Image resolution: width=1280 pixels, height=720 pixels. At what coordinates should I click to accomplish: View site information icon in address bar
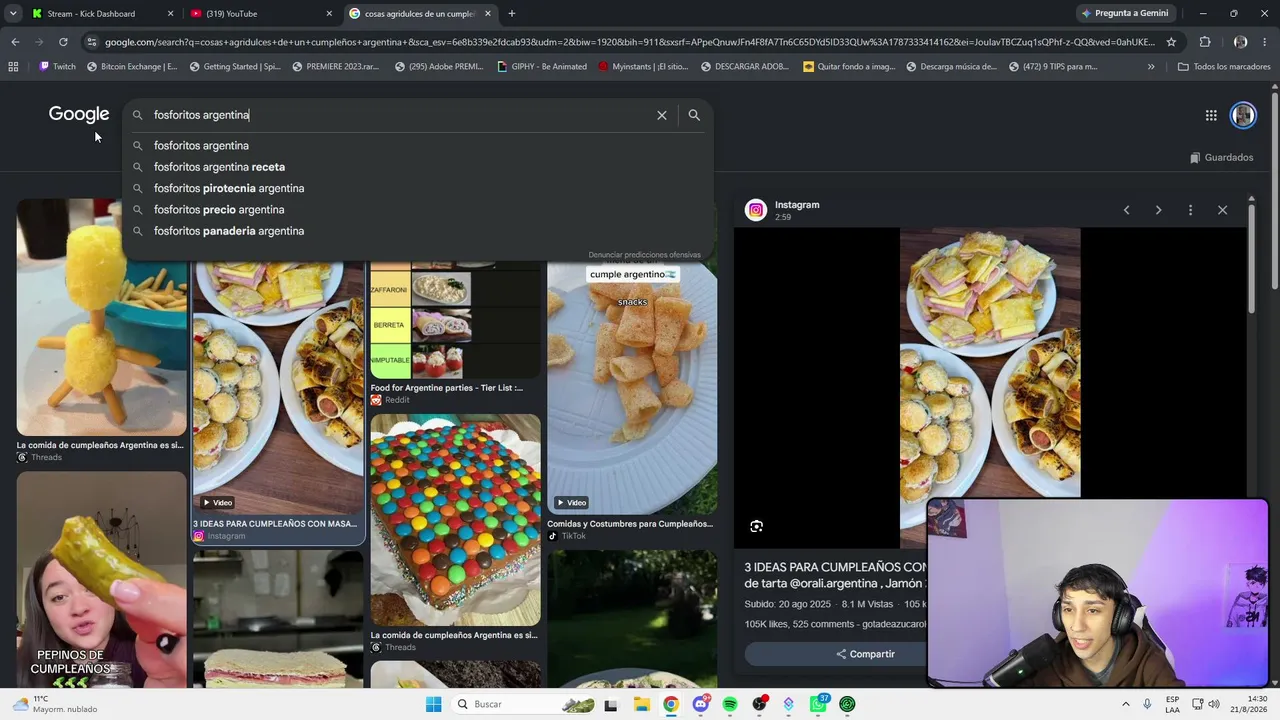coord(92,42)
